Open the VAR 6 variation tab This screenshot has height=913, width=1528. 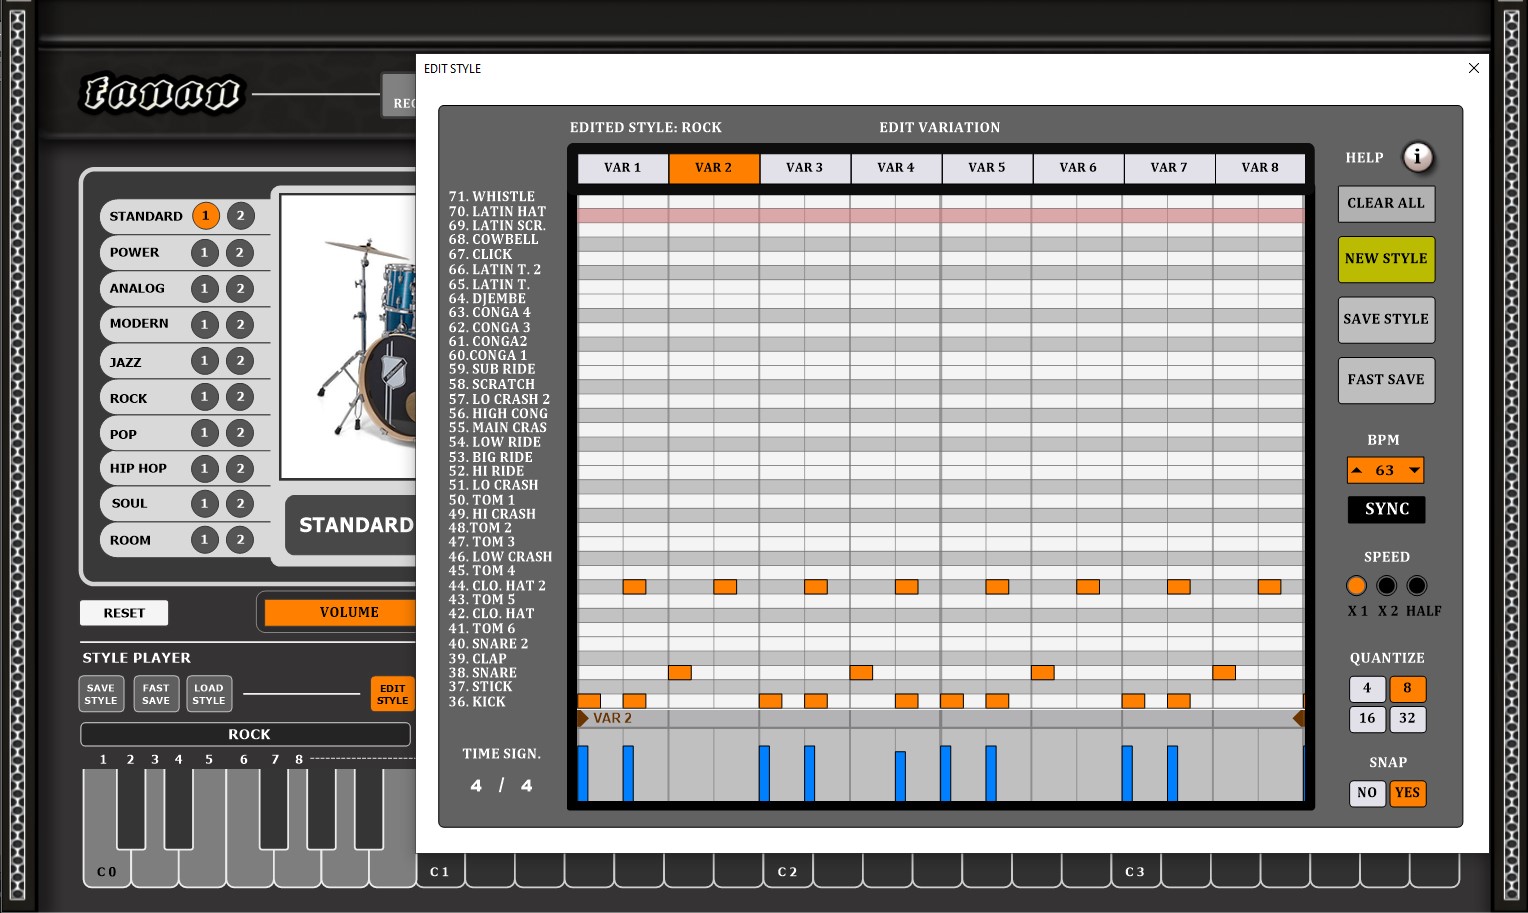[x=1078, y=168]
